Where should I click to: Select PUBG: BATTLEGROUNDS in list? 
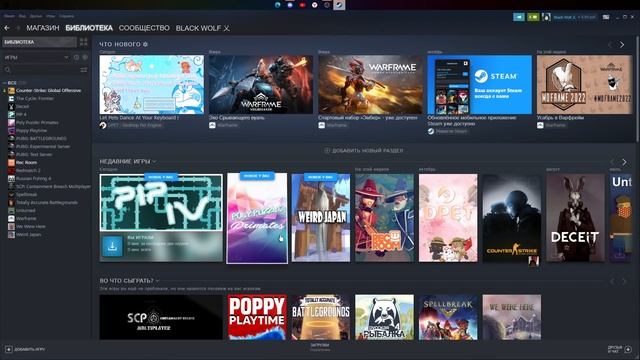pos(37,138)
